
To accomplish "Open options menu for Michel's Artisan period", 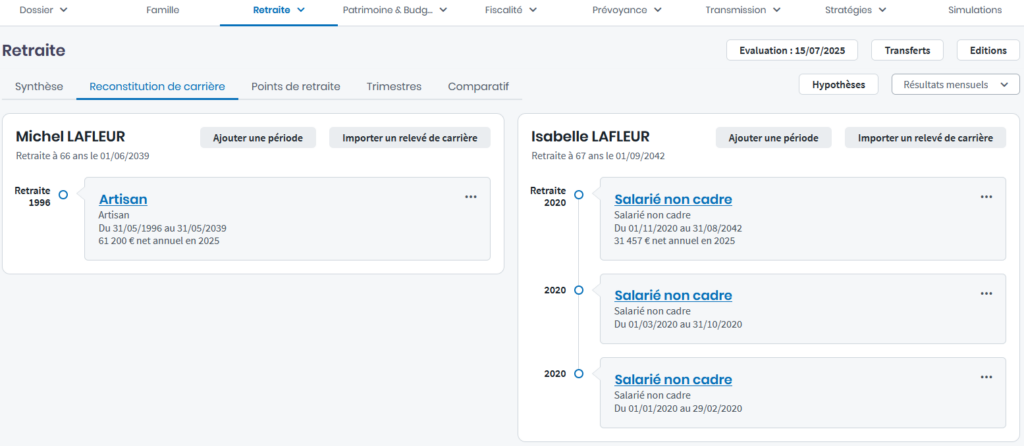I will click(x=471, y=197).
